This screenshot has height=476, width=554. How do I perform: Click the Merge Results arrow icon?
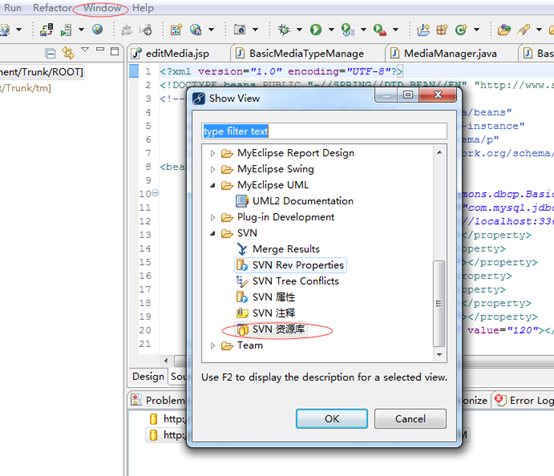[242, 249]
